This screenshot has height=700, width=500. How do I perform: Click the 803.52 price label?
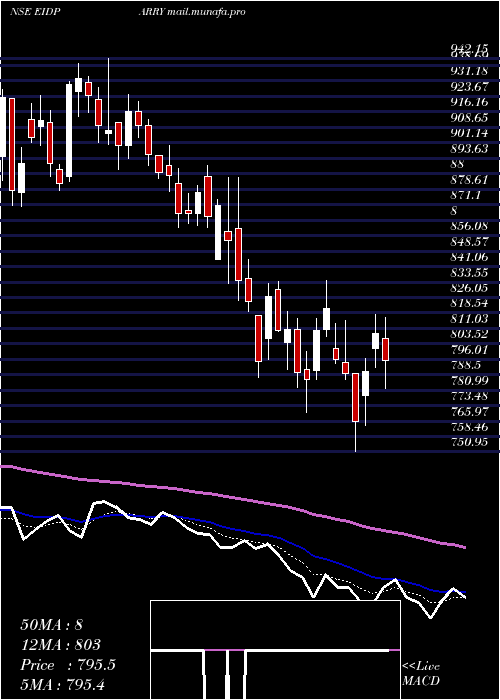pos(469,334)
